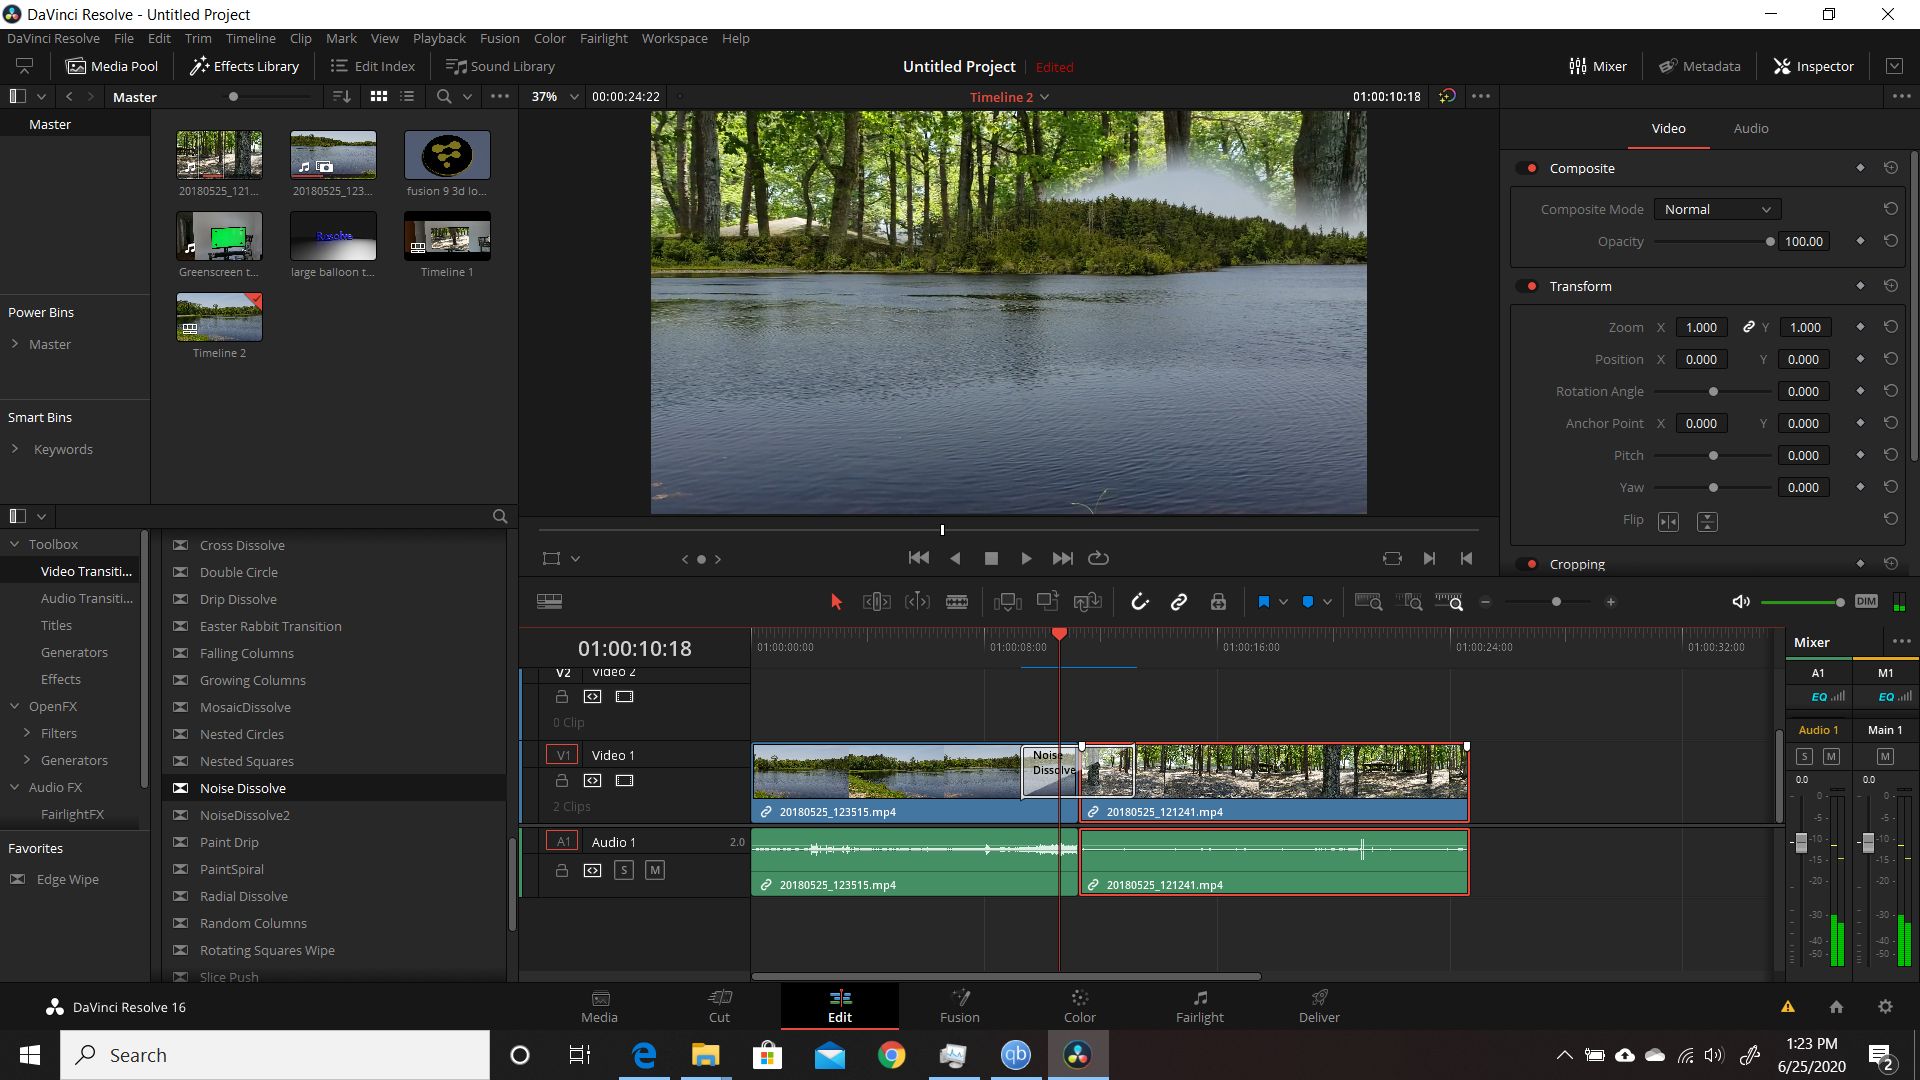
Task: Switch to the Color page
Action: [x=1079, y=1006]
